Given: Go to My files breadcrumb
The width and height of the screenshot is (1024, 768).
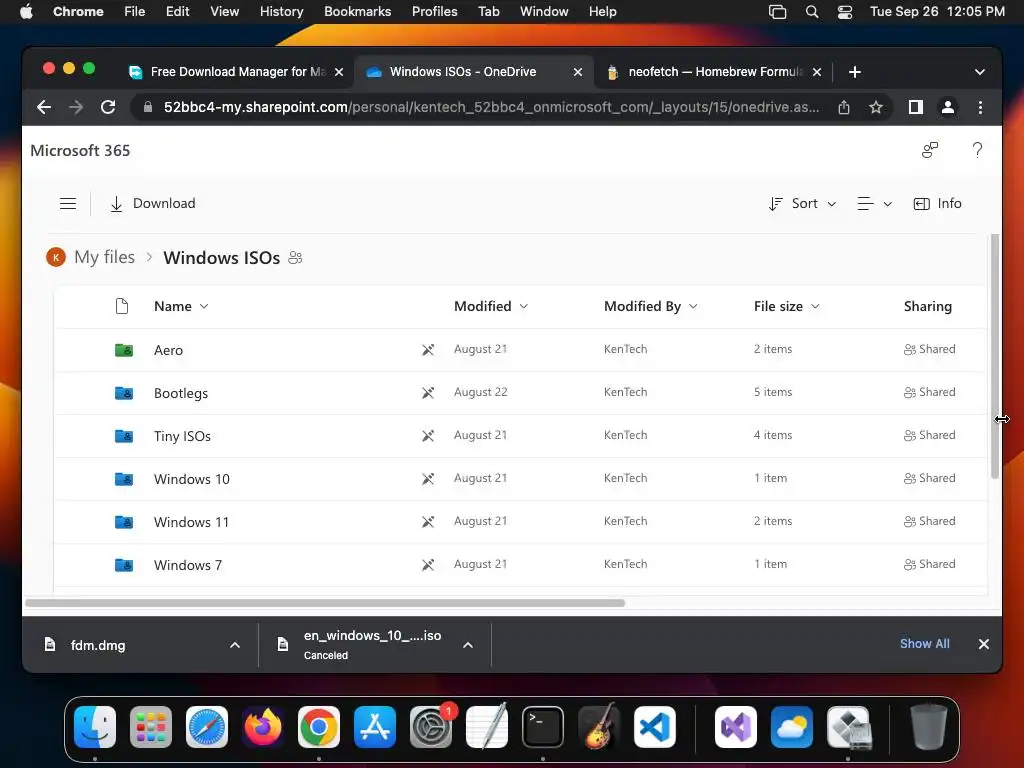Looking at the screenshot, I should [x=104, y=257].
